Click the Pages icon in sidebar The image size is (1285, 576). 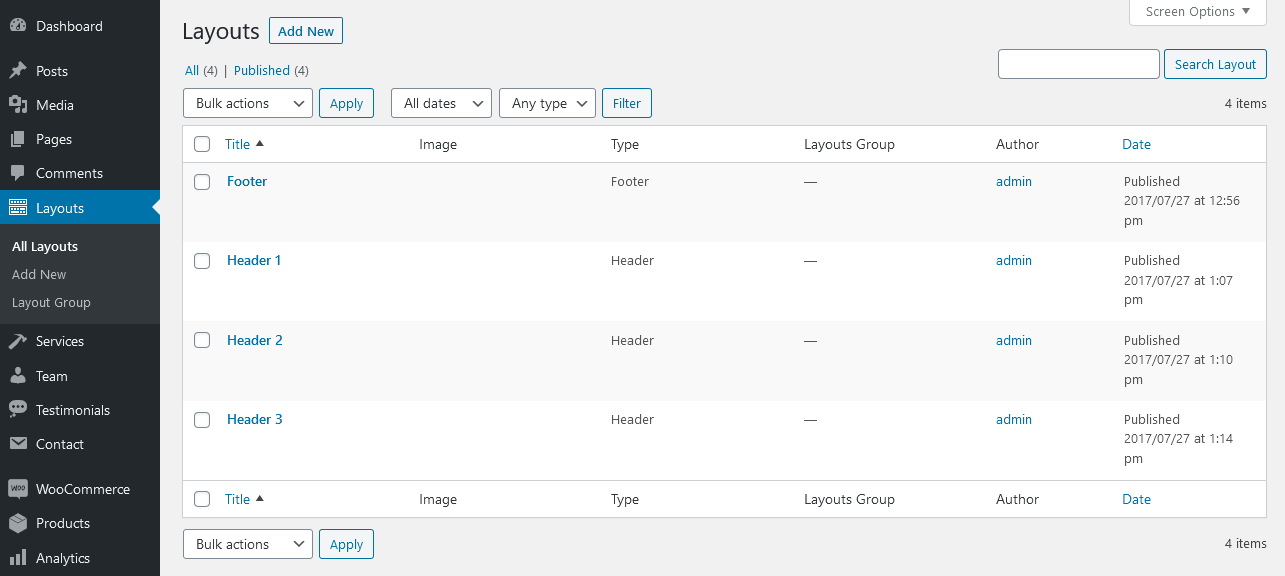click(18, 139)
